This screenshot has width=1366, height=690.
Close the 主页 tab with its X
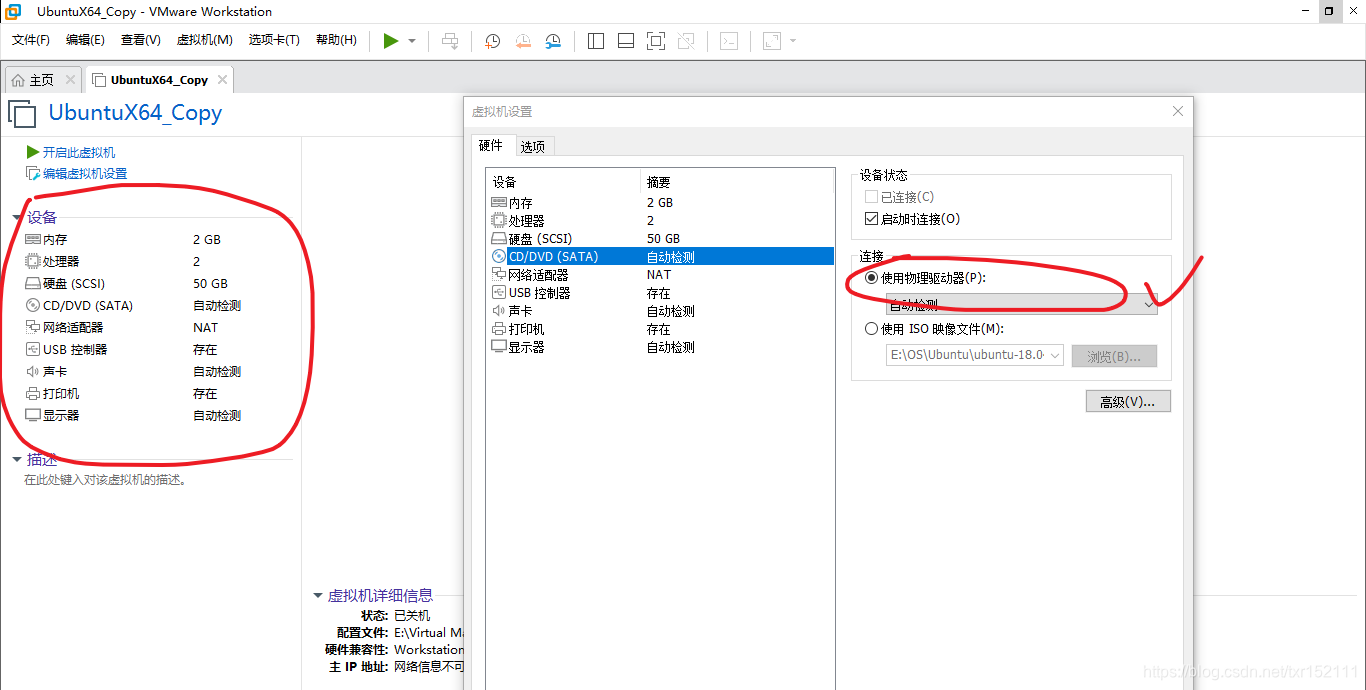70,80
